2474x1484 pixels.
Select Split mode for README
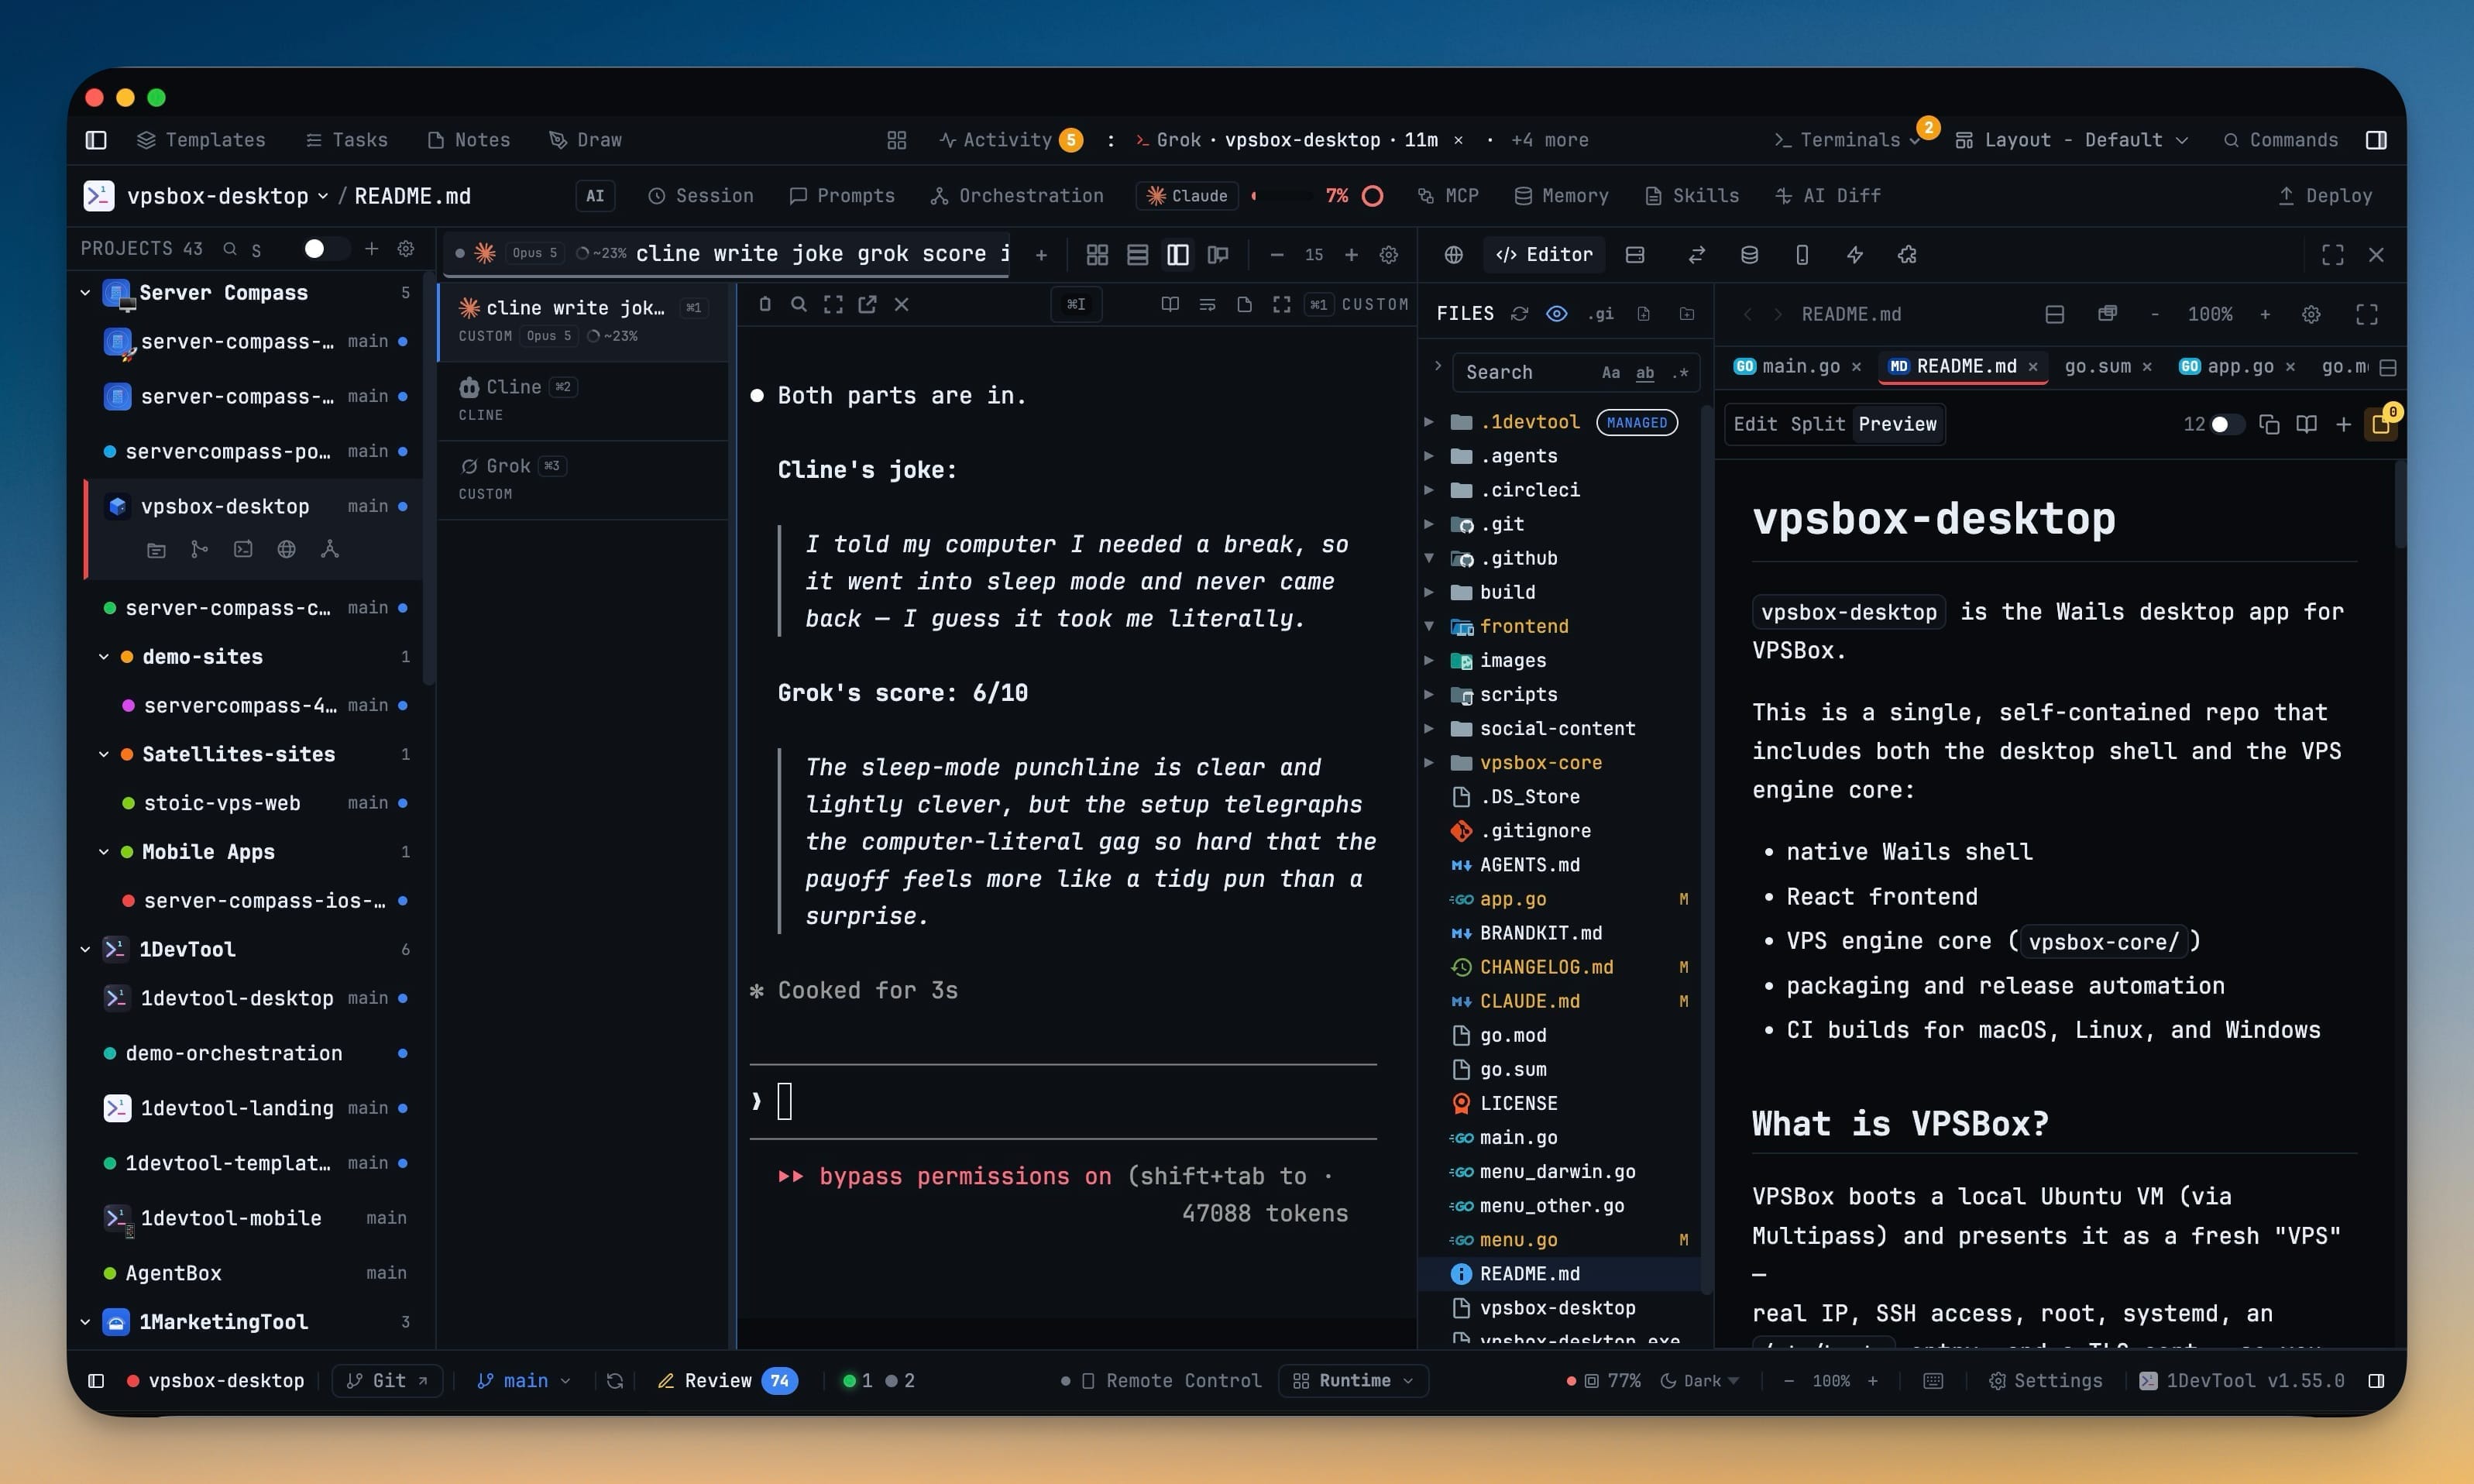1817,424
